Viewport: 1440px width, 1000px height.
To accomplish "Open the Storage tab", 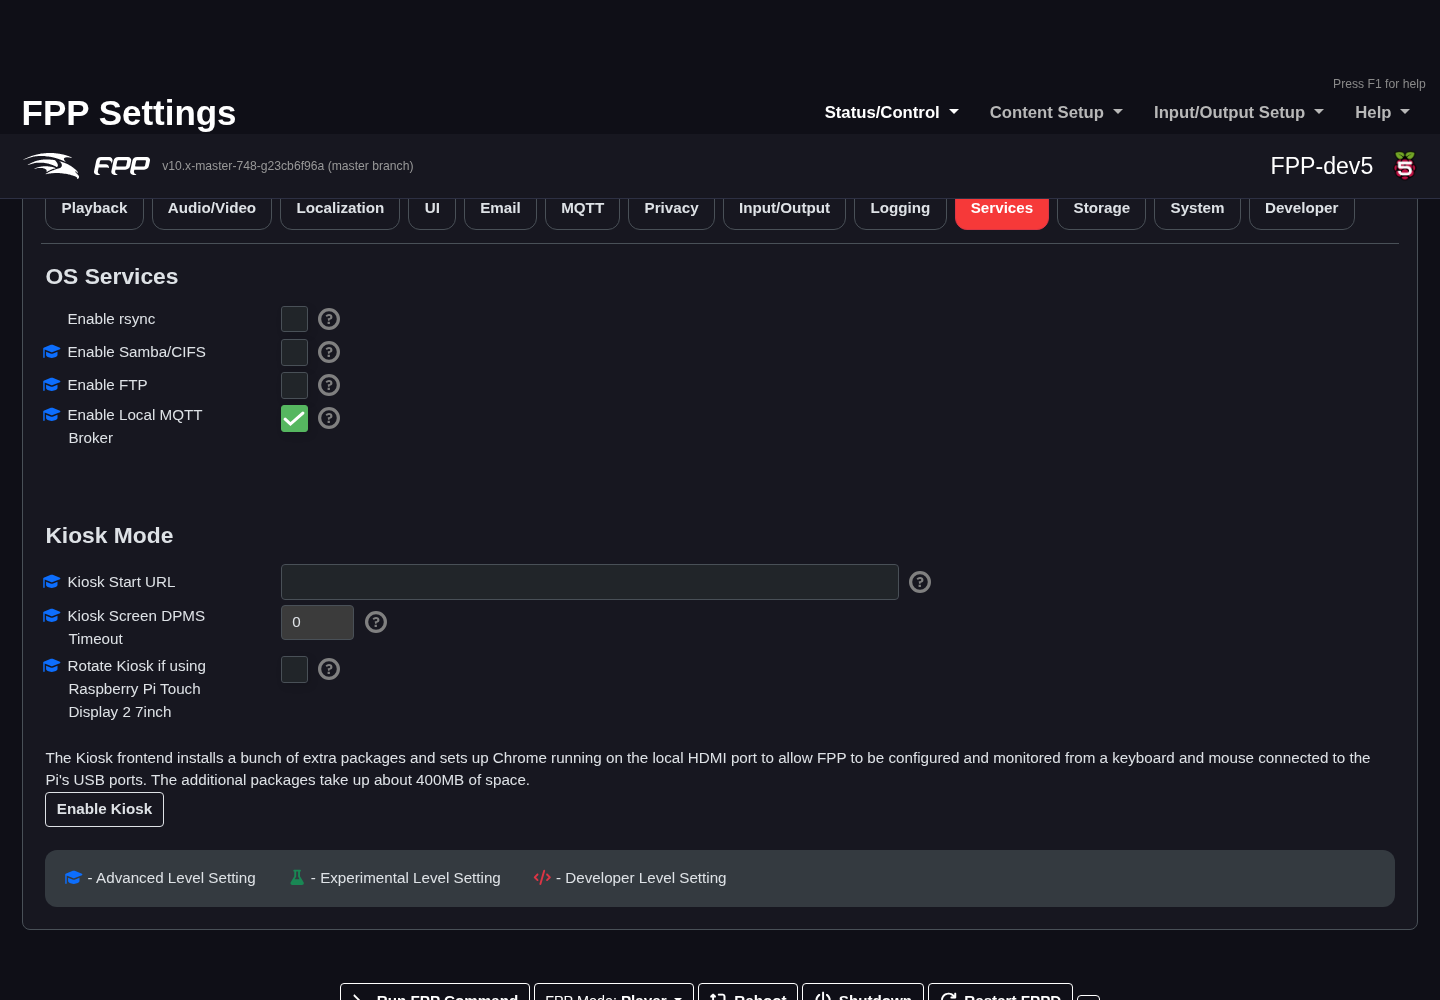I will click(x=1101, y=212).
